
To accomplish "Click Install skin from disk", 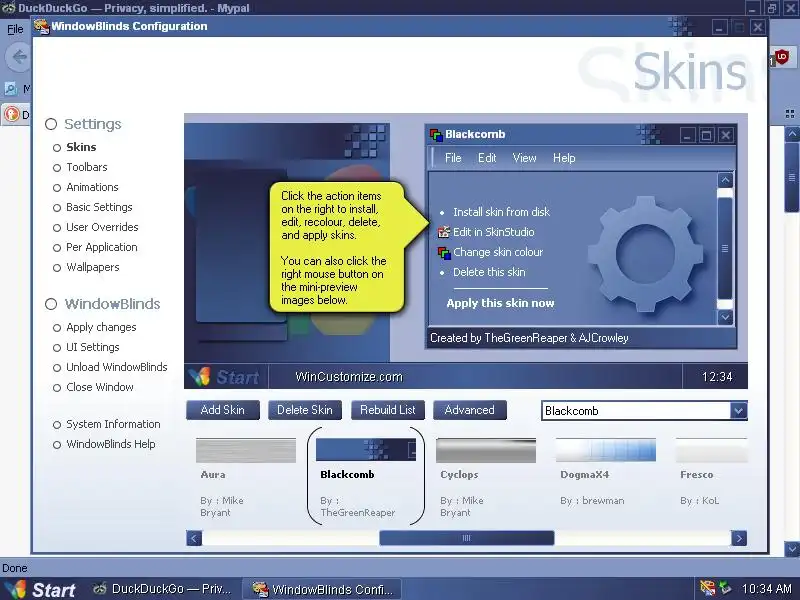I will 501,212.
